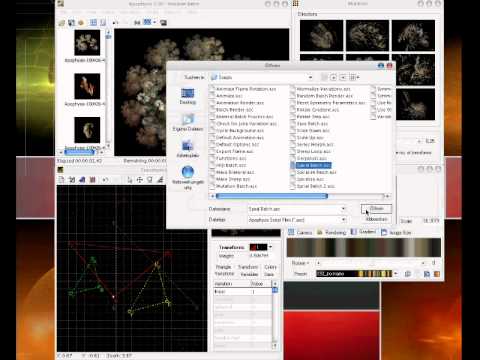Click the red delete icon in editor toolbar

(x=92, y=180)
